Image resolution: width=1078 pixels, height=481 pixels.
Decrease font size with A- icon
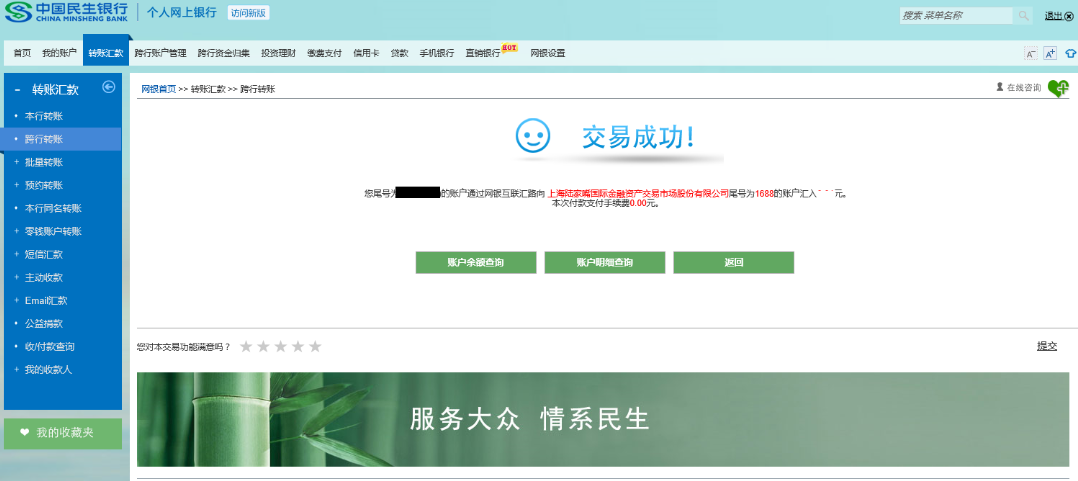tap(1031, 53)
